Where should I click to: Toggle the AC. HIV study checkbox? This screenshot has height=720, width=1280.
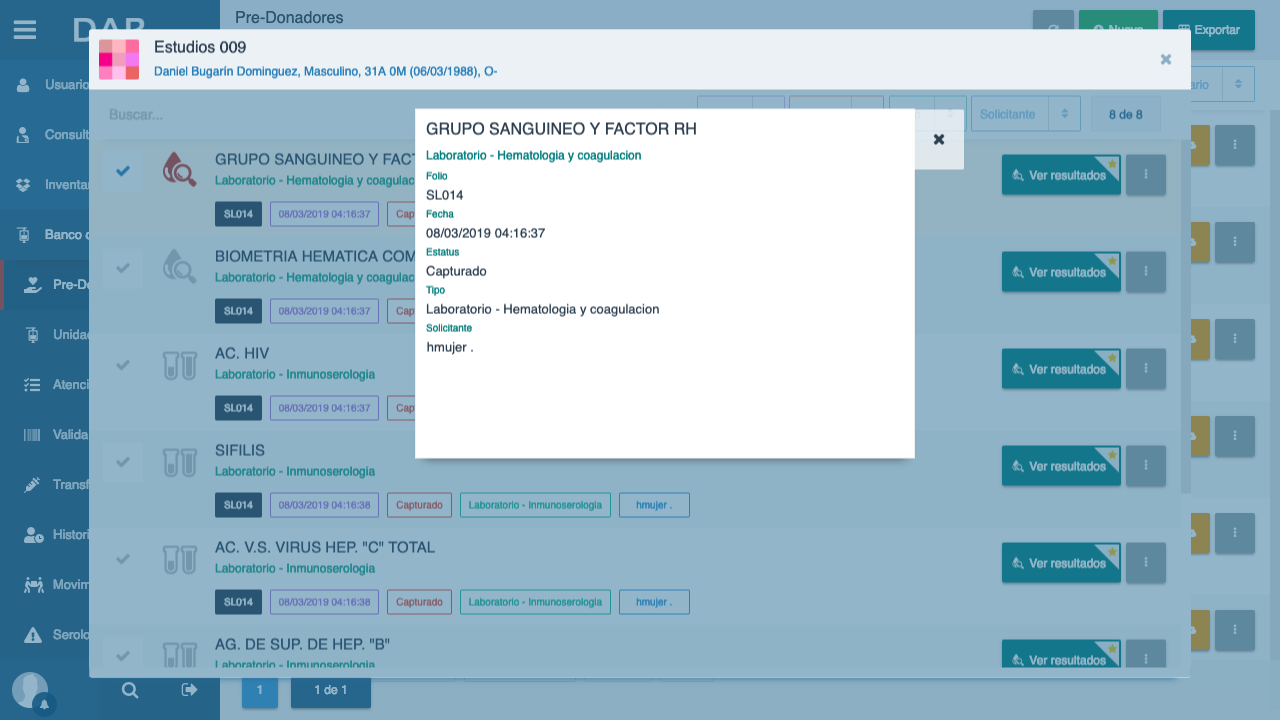coord(123,365)
